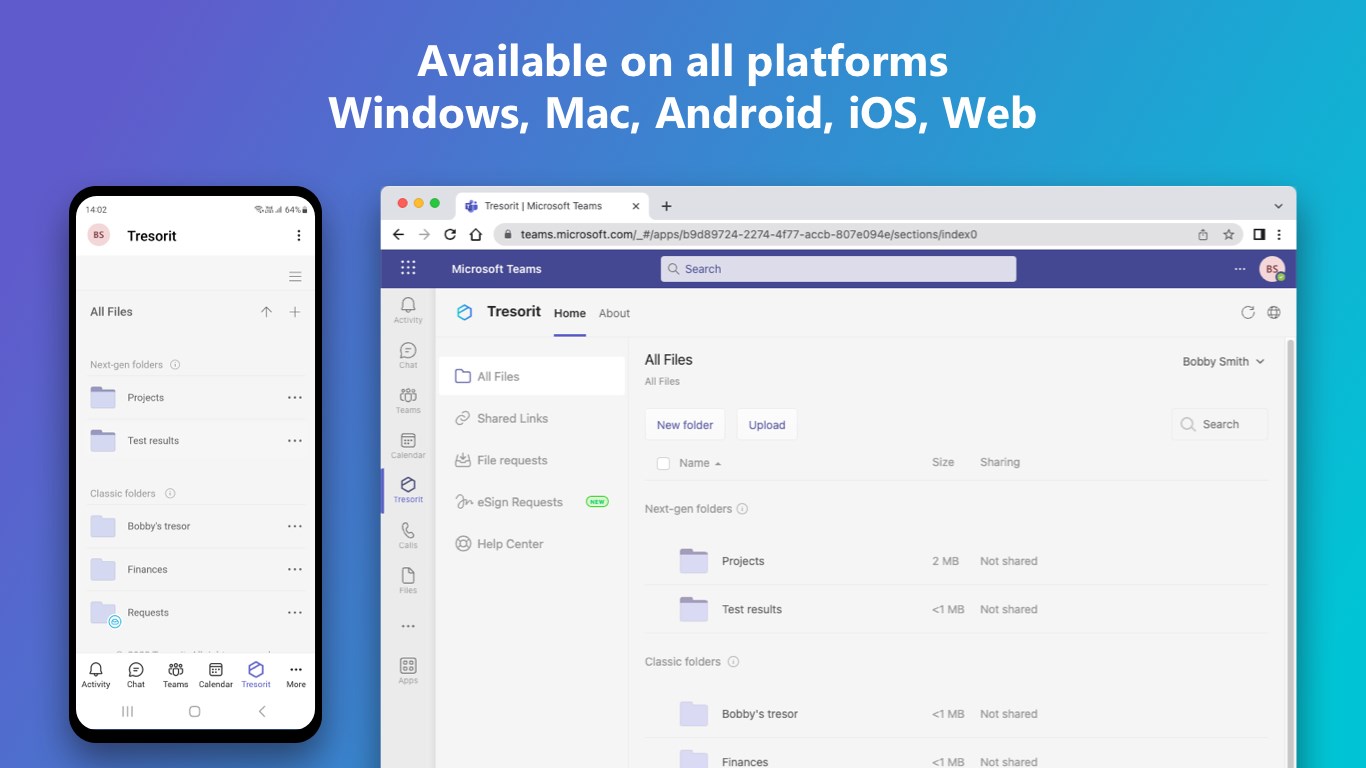Viewport: 1366px width, 768px height.
Task: Click browser home icon
Action: coord(476,234)
